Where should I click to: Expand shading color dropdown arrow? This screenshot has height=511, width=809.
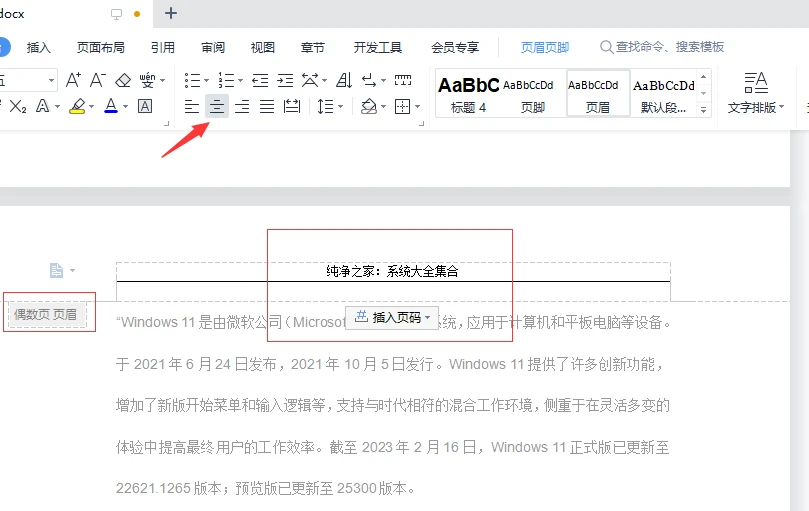383,107
